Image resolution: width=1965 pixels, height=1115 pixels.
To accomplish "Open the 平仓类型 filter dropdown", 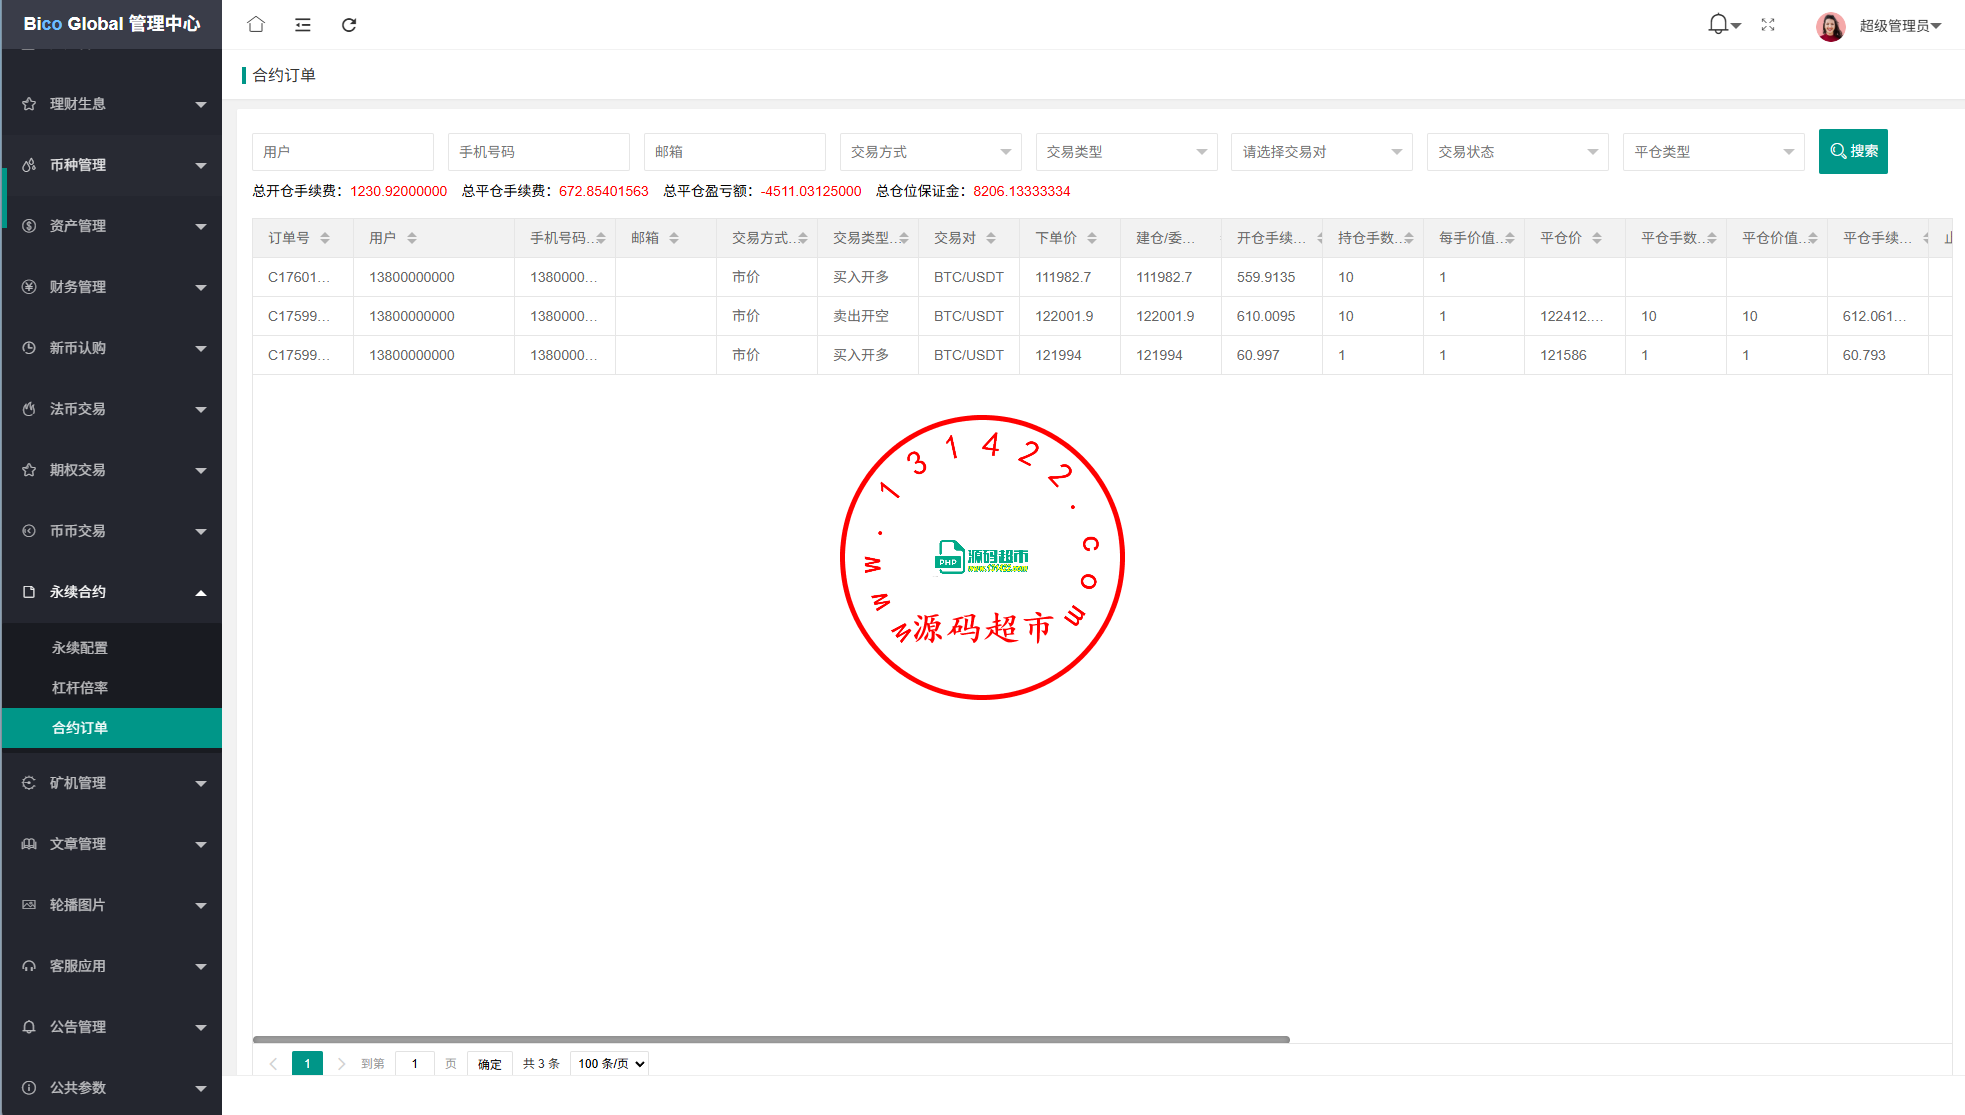I will coord(1713,152).
